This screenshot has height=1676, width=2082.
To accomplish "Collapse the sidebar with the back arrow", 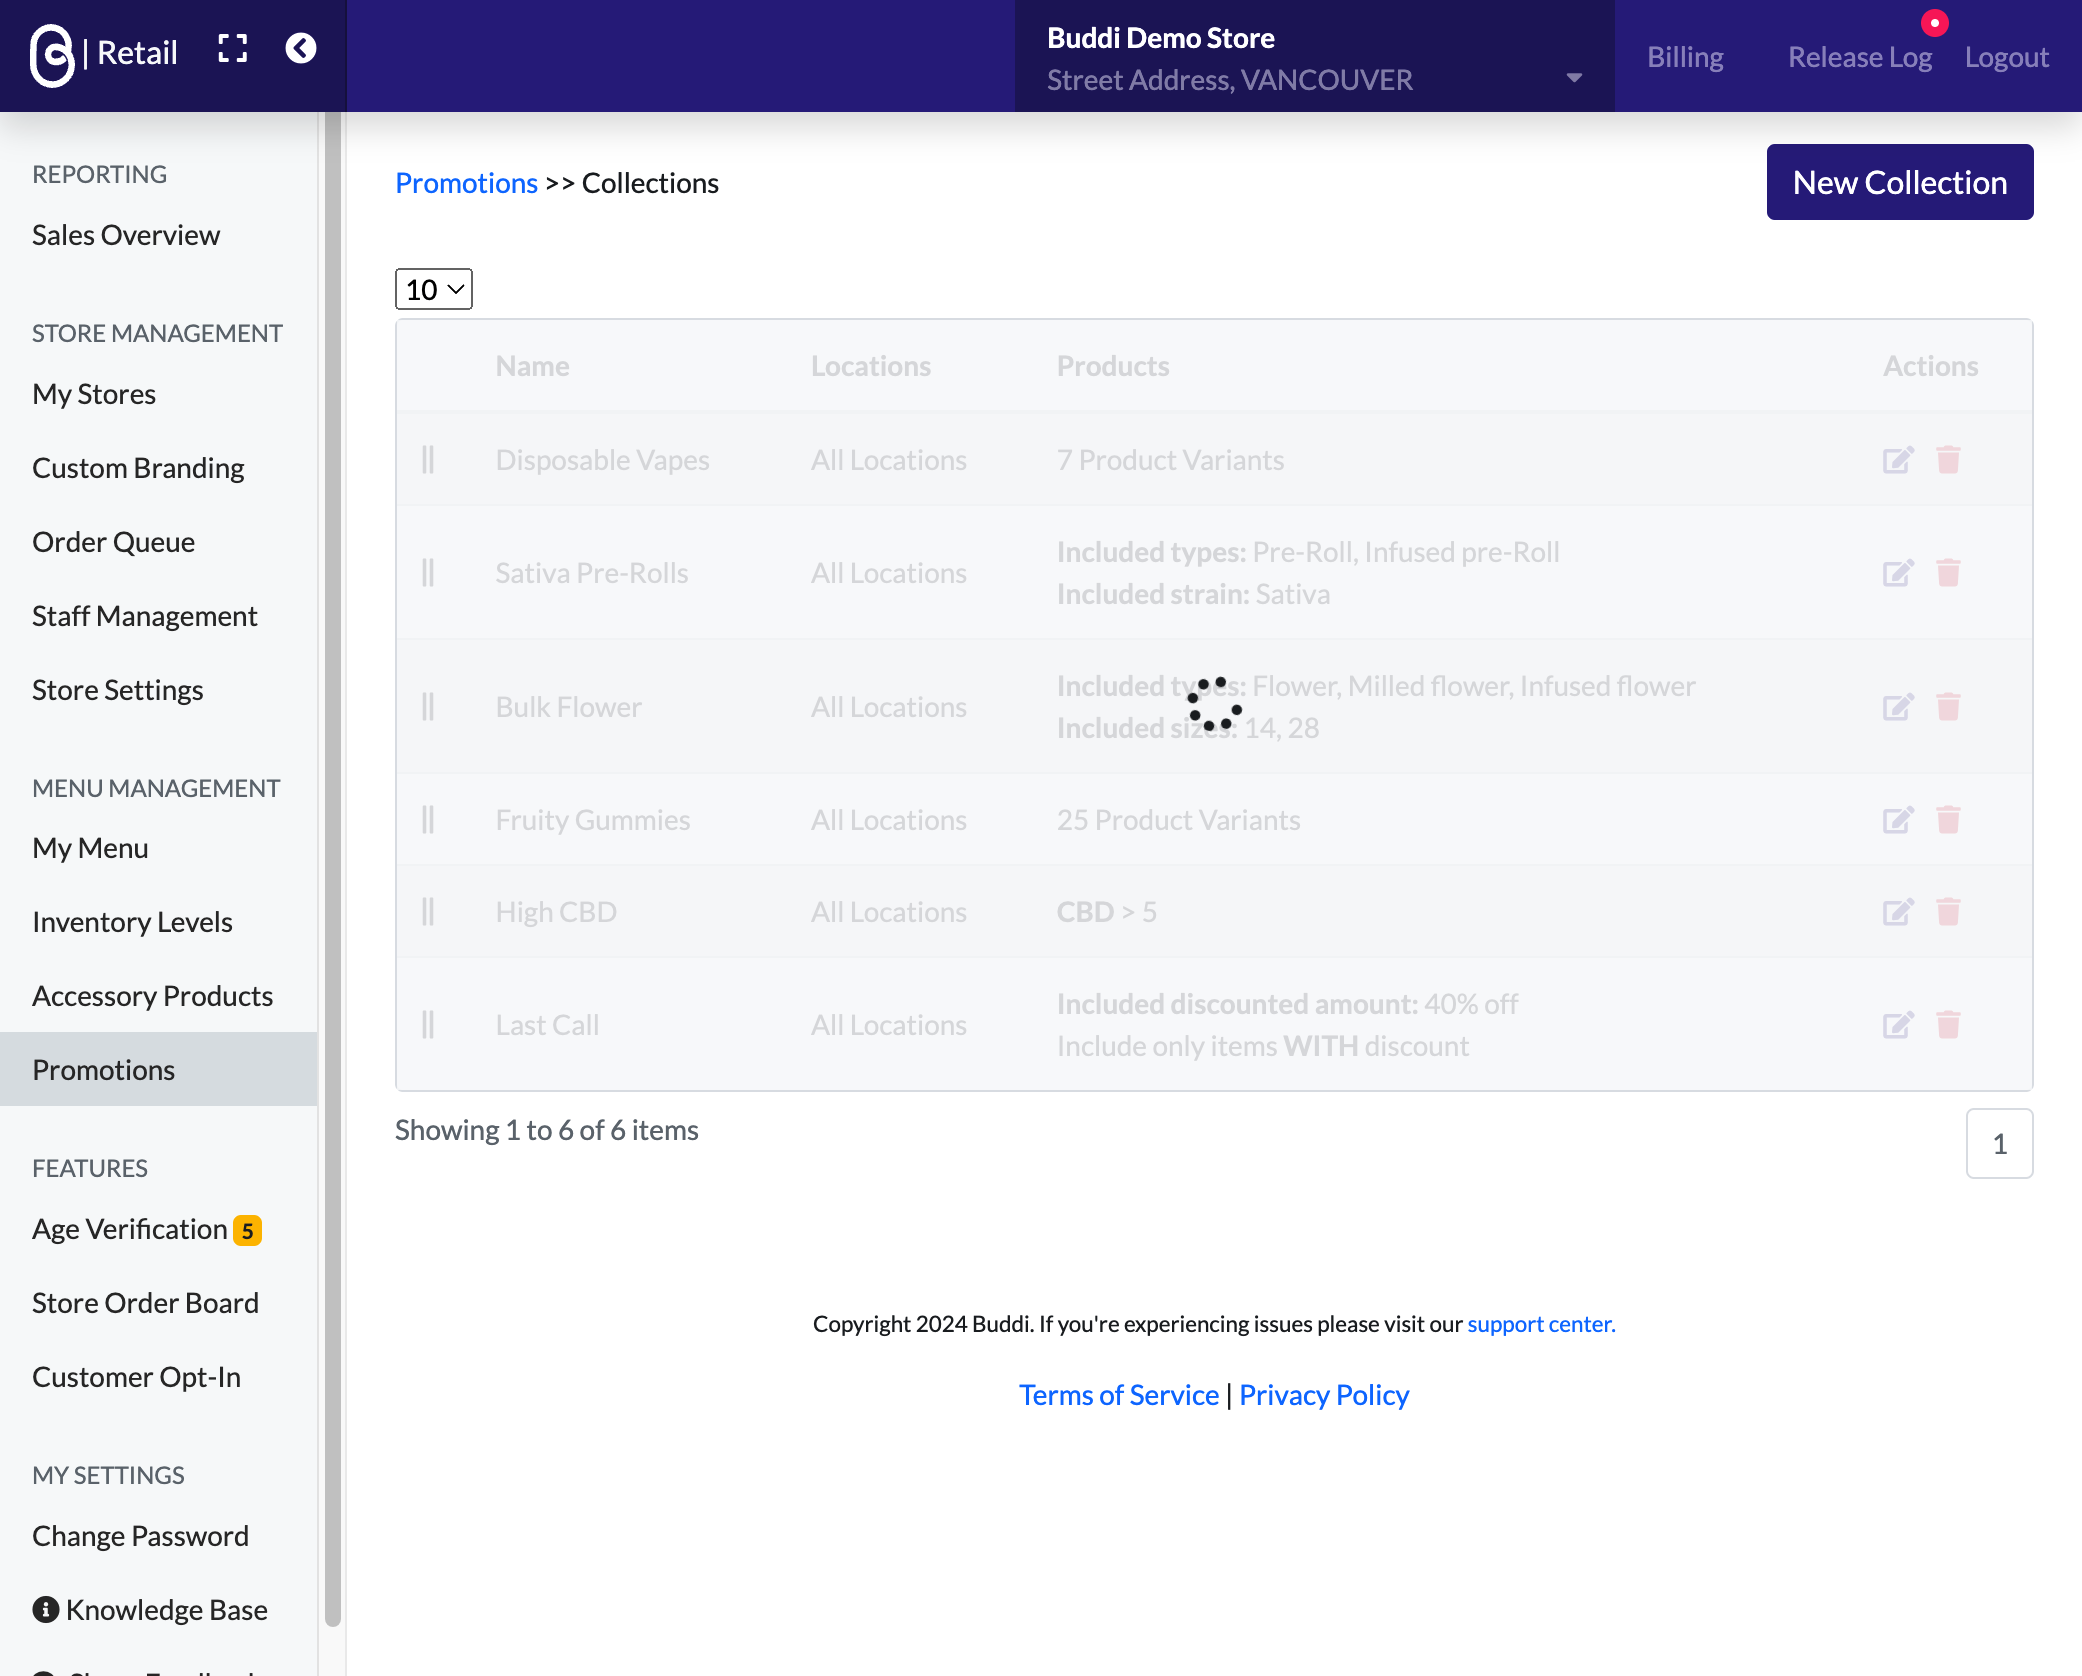I will (301, 48).
